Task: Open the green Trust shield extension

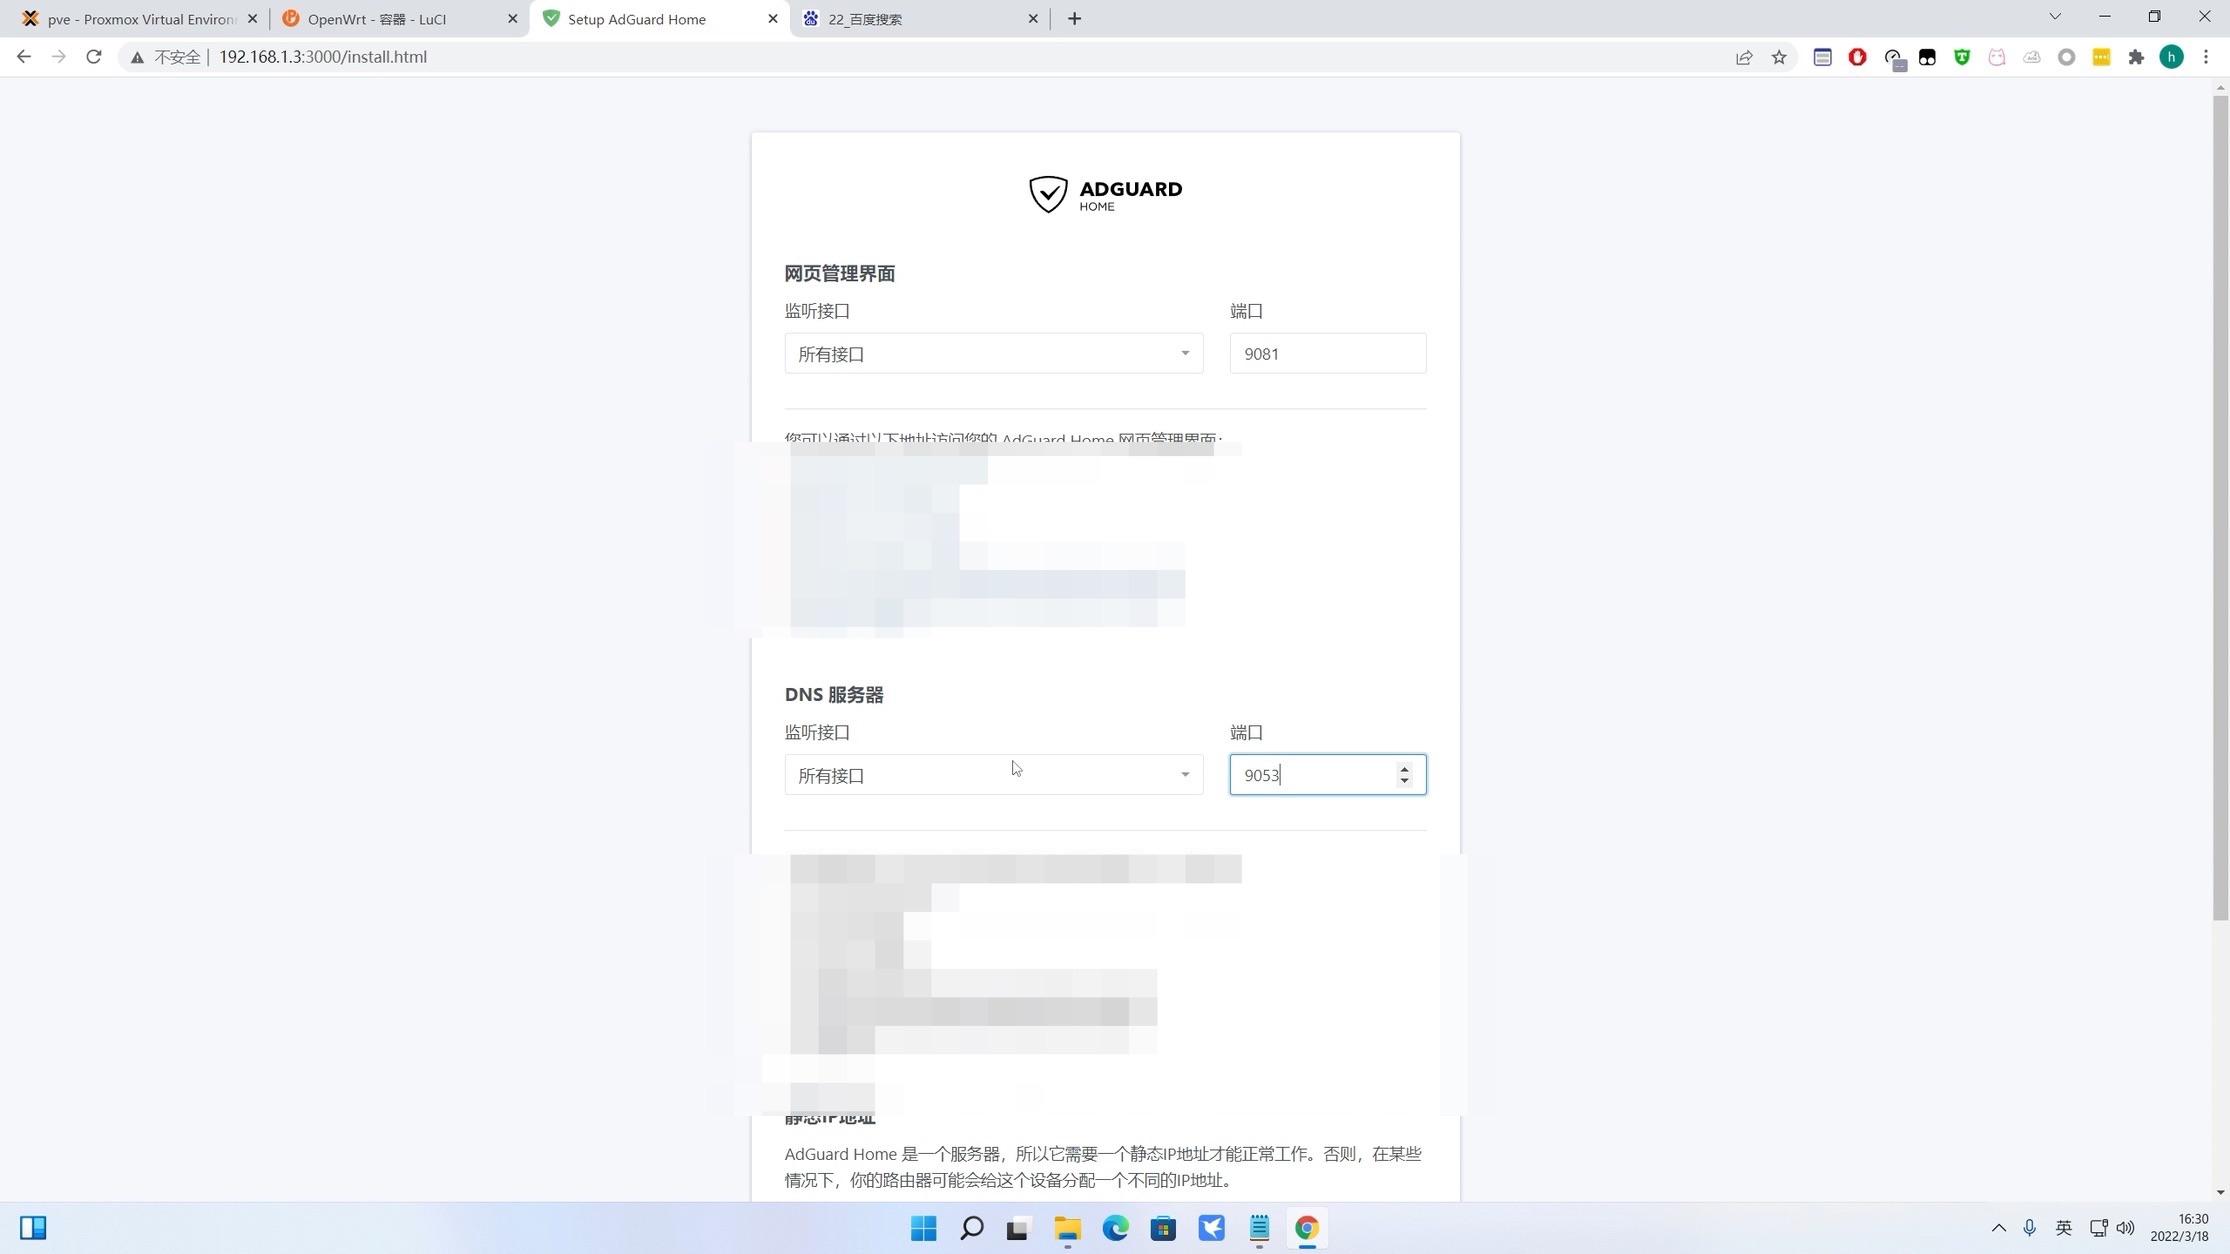Action: (x=1962, y=57)
